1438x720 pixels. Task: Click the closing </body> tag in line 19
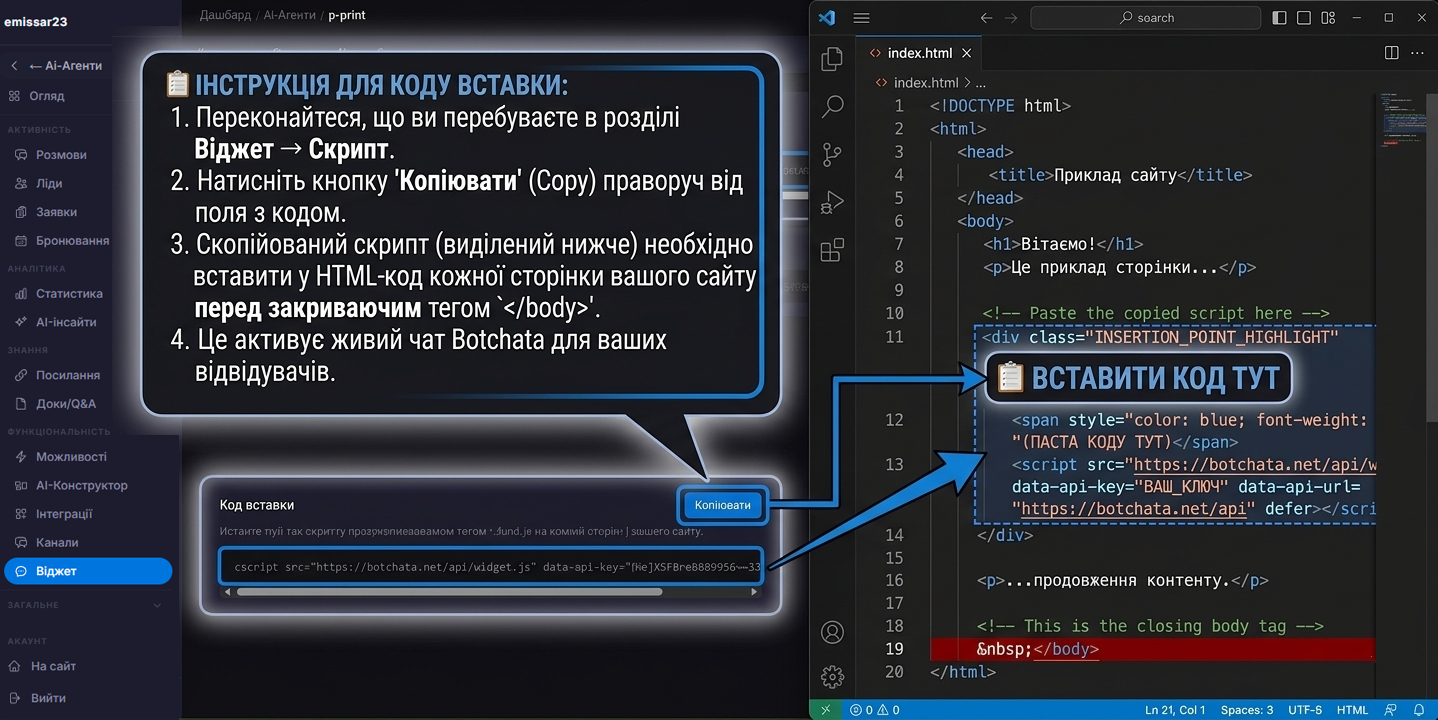coord(1066,649)
